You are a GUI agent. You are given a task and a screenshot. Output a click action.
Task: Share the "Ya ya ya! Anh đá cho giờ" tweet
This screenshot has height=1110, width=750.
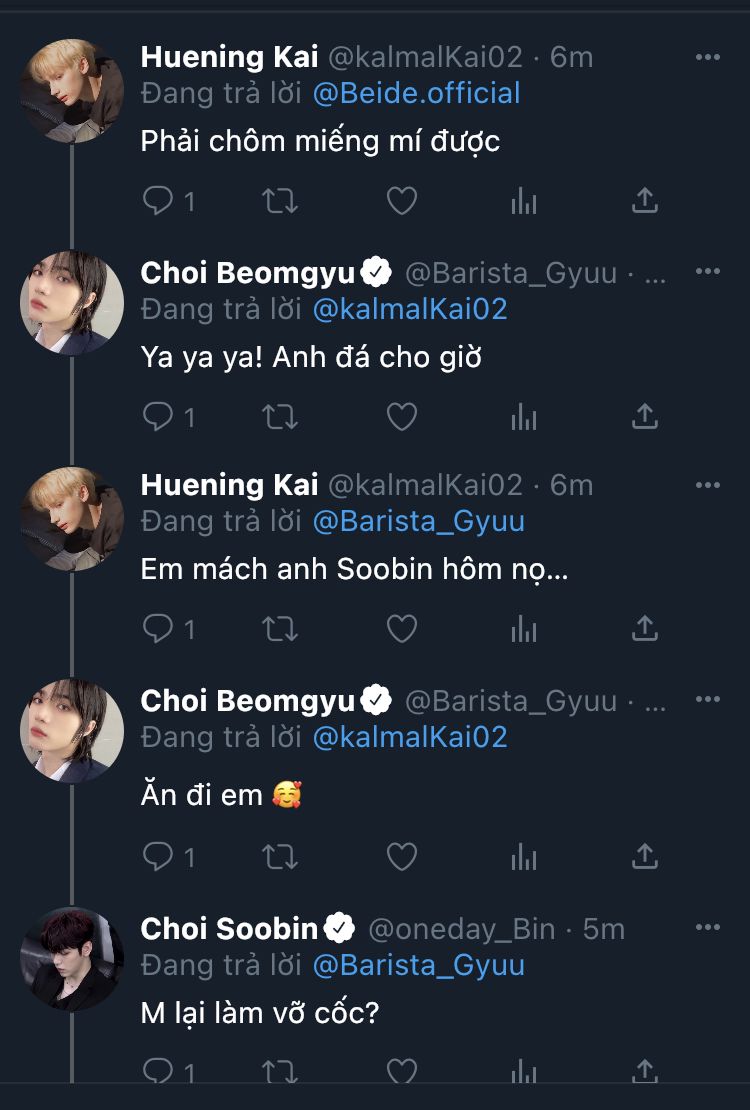pyautogui.click(x=645, y=416)
